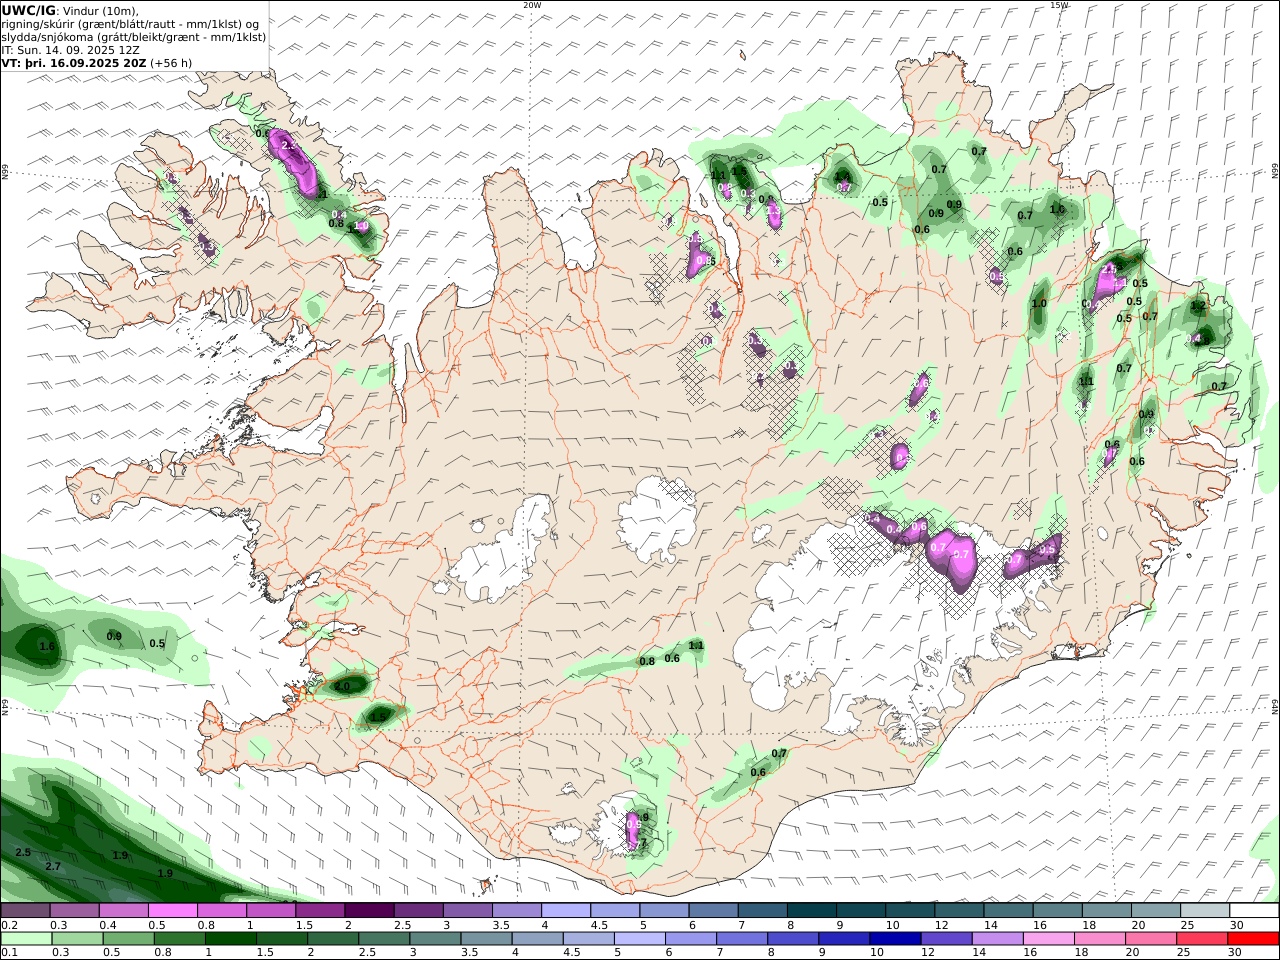Click the 'rigning/skúrir' legend description line
This screenshot has width=1280, height=960.
tap(130, 23)
